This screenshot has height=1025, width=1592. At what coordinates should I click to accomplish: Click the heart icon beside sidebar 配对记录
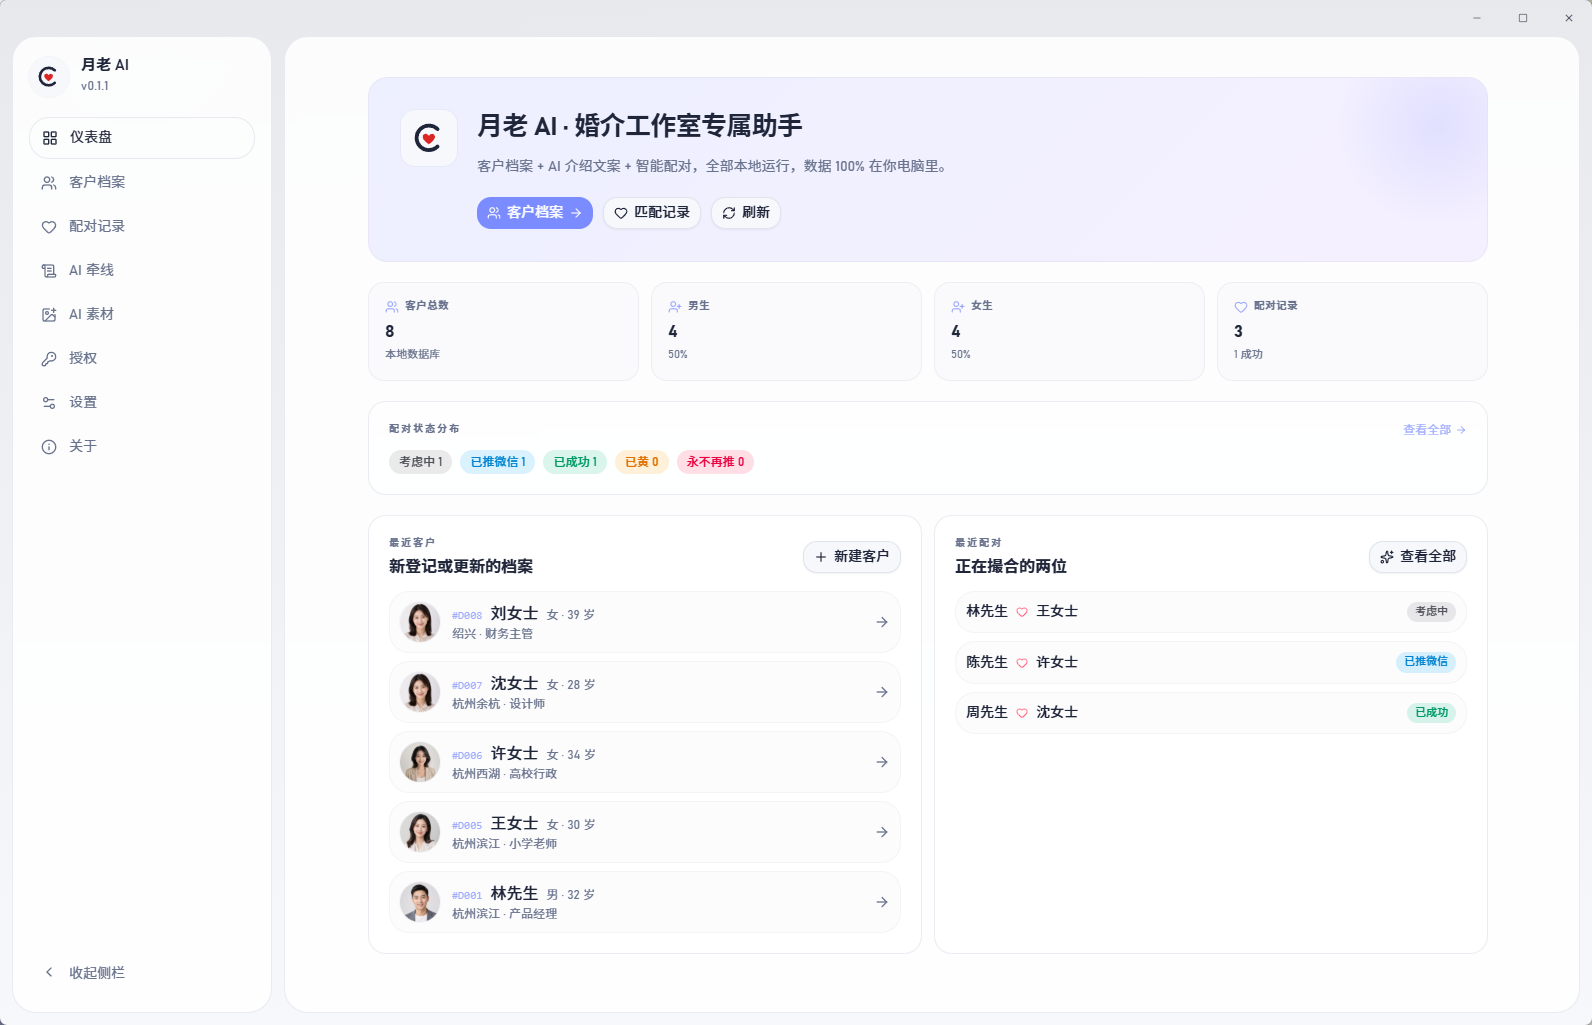tap(49, 227)
